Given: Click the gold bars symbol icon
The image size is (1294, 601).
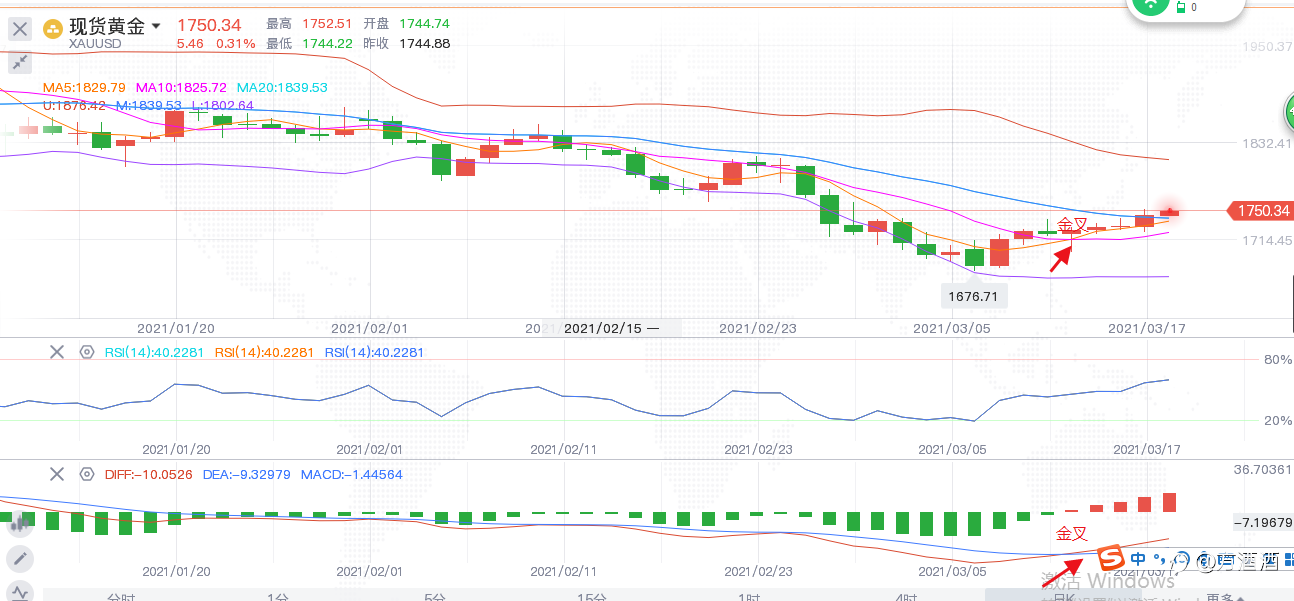Looking at the screenshot, I should pos(52,29).
